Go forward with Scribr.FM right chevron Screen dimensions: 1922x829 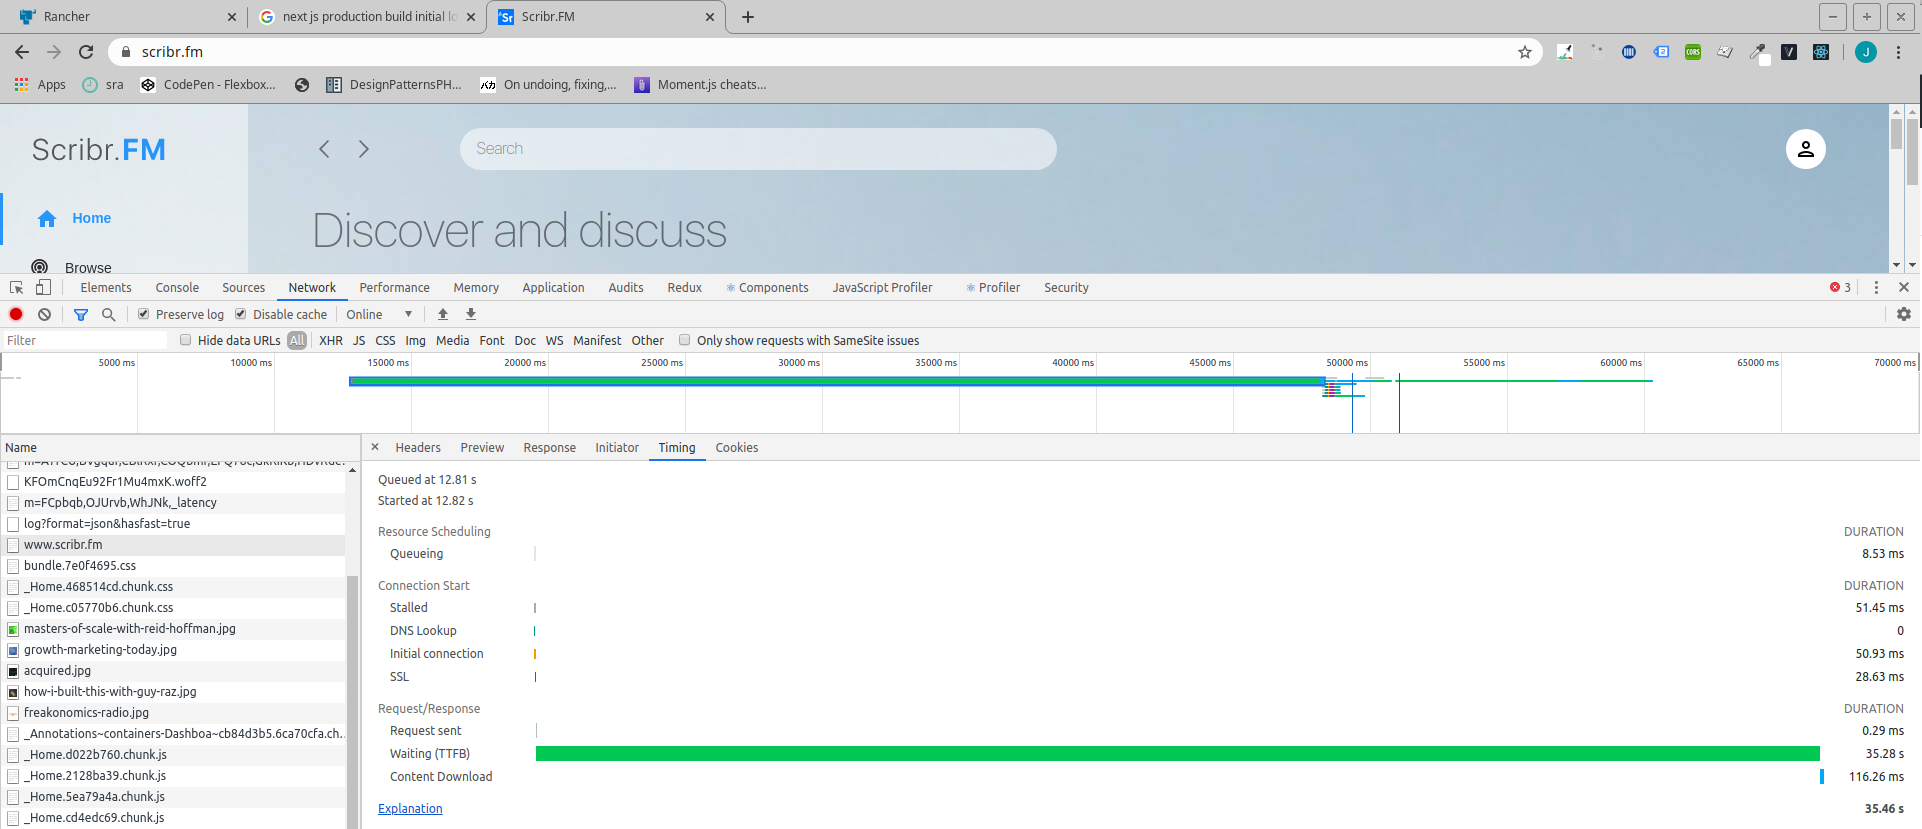pyautogui.click(x=364, y=149)
